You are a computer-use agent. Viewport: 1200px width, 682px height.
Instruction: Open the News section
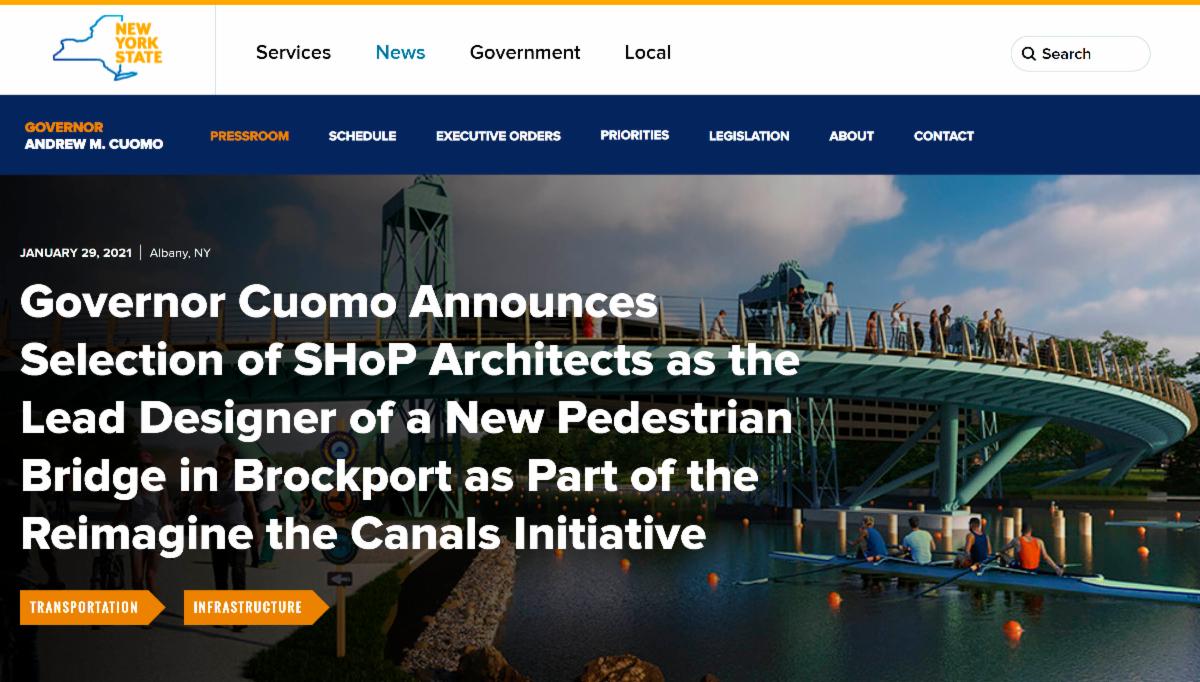[400, 52]
